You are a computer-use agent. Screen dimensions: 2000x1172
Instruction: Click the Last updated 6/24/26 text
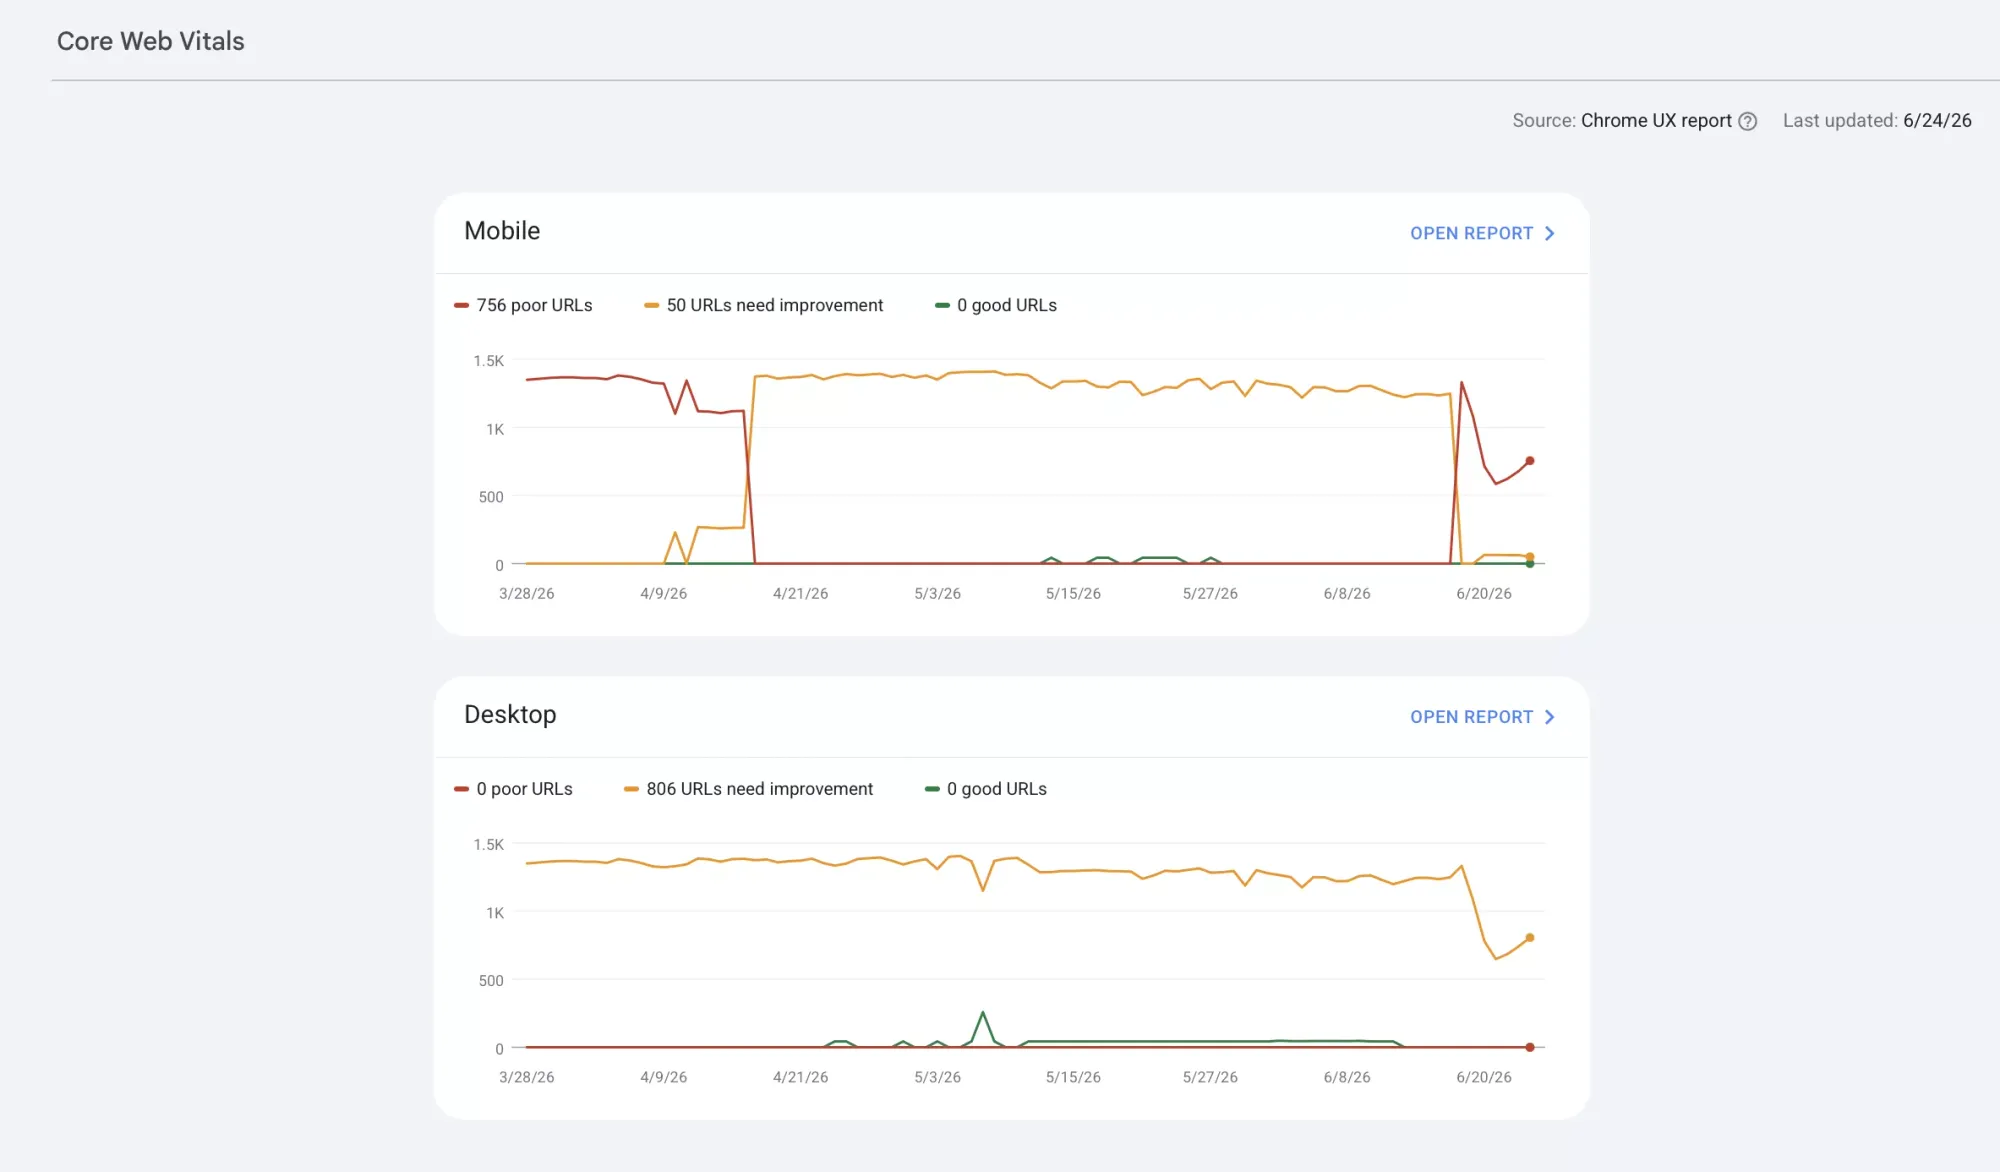click(x=1877, y=120)
